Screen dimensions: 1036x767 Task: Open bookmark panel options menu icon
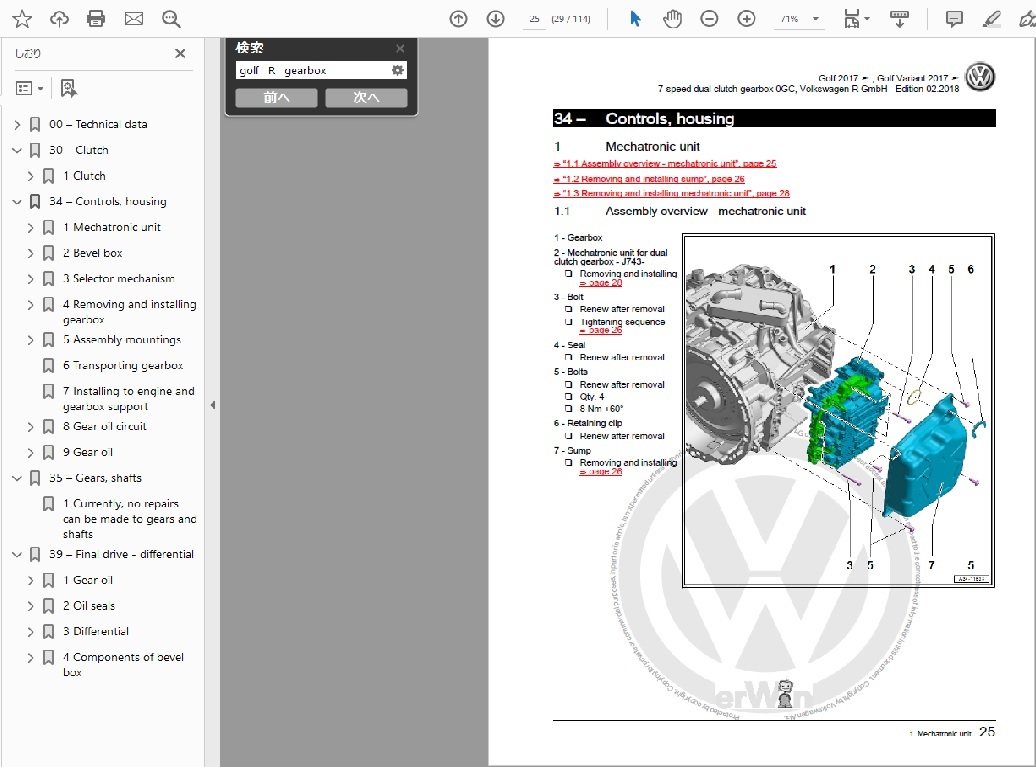(x=29, y=88)
